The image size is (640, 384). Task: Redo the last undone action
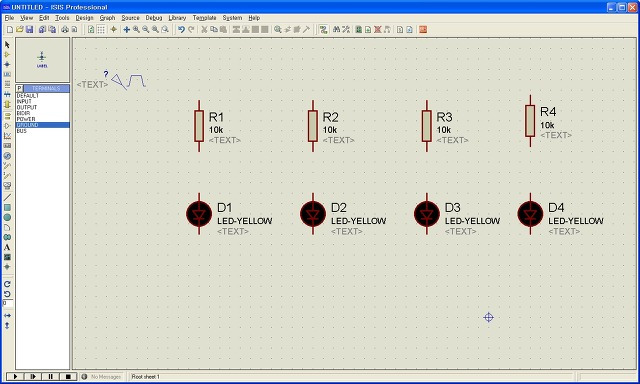pos(191,29)
